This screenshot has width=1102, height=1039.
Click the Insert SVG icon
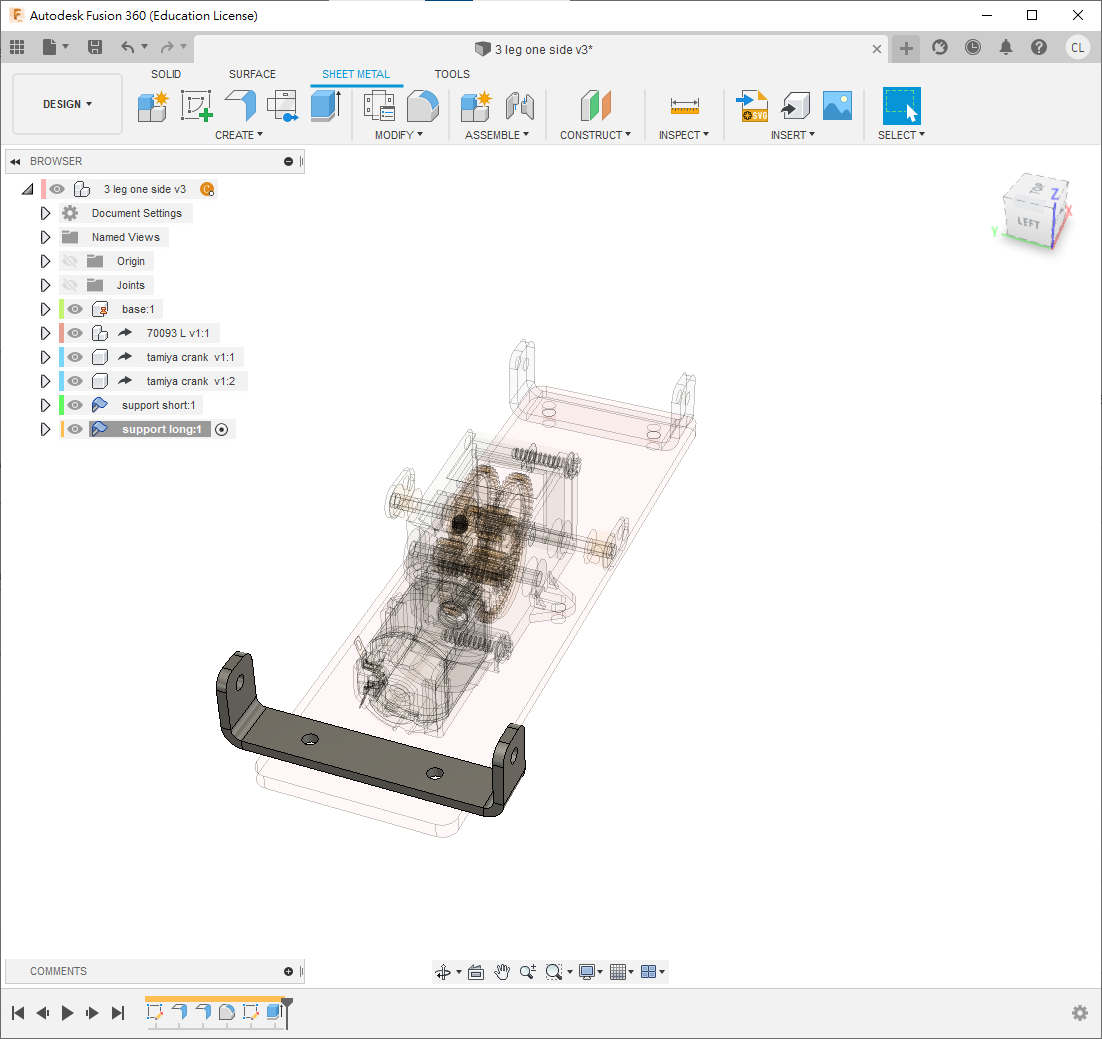(752, 104)
